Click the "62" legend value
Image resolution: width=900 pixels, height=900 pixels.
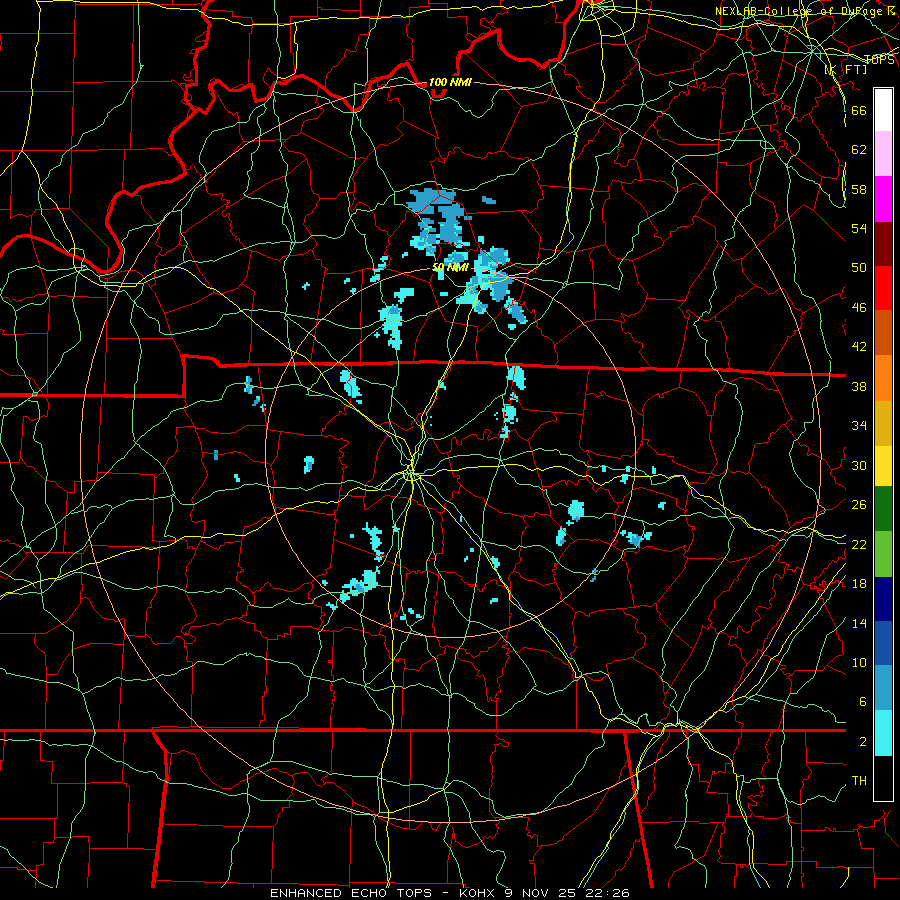click(859, 150)
